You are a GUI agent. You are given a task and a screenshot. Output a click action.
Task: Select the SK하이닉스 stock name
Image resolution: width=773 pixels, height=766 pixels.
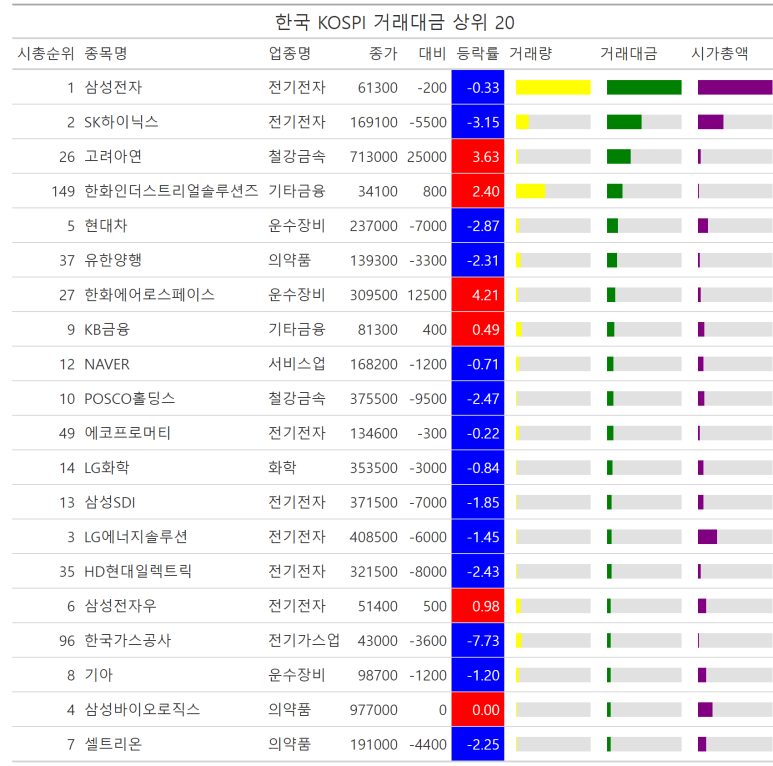(x=121, y=122)
